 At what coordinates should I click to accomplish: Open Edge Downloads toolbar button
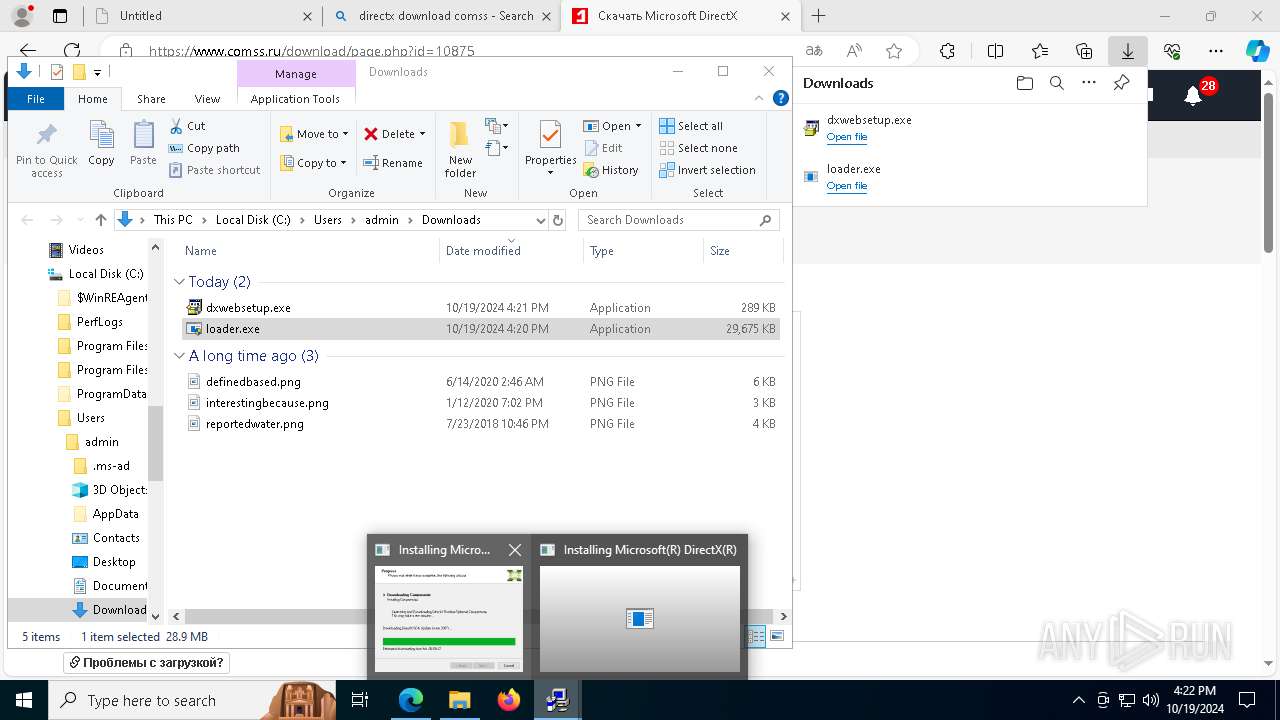point(1127,51)
